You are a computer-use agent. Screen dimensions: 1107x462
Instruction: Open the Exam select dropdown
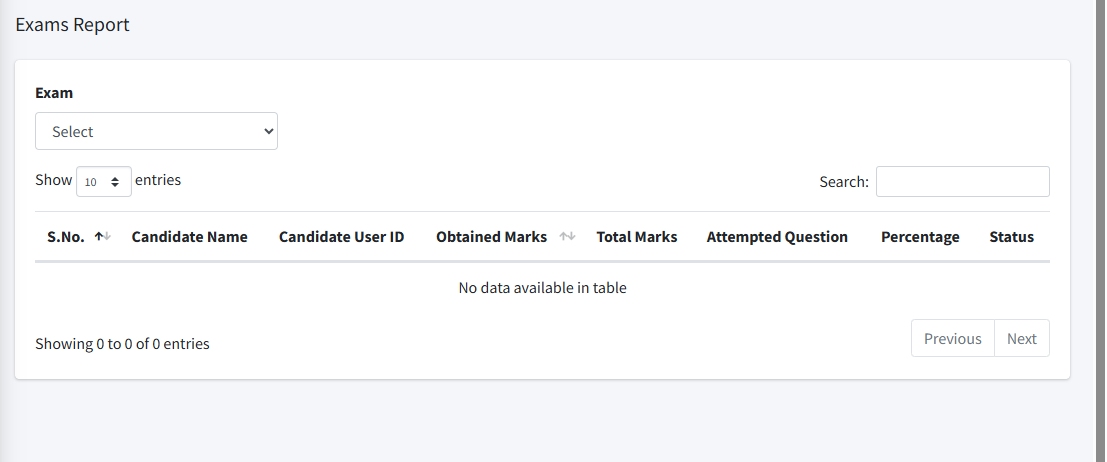point(156,131)
